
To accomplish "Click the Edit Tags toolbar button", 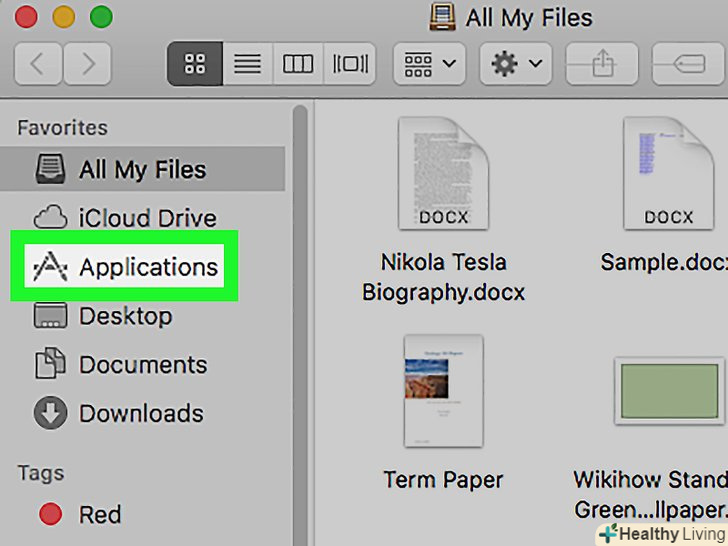I will coord(688,65).
